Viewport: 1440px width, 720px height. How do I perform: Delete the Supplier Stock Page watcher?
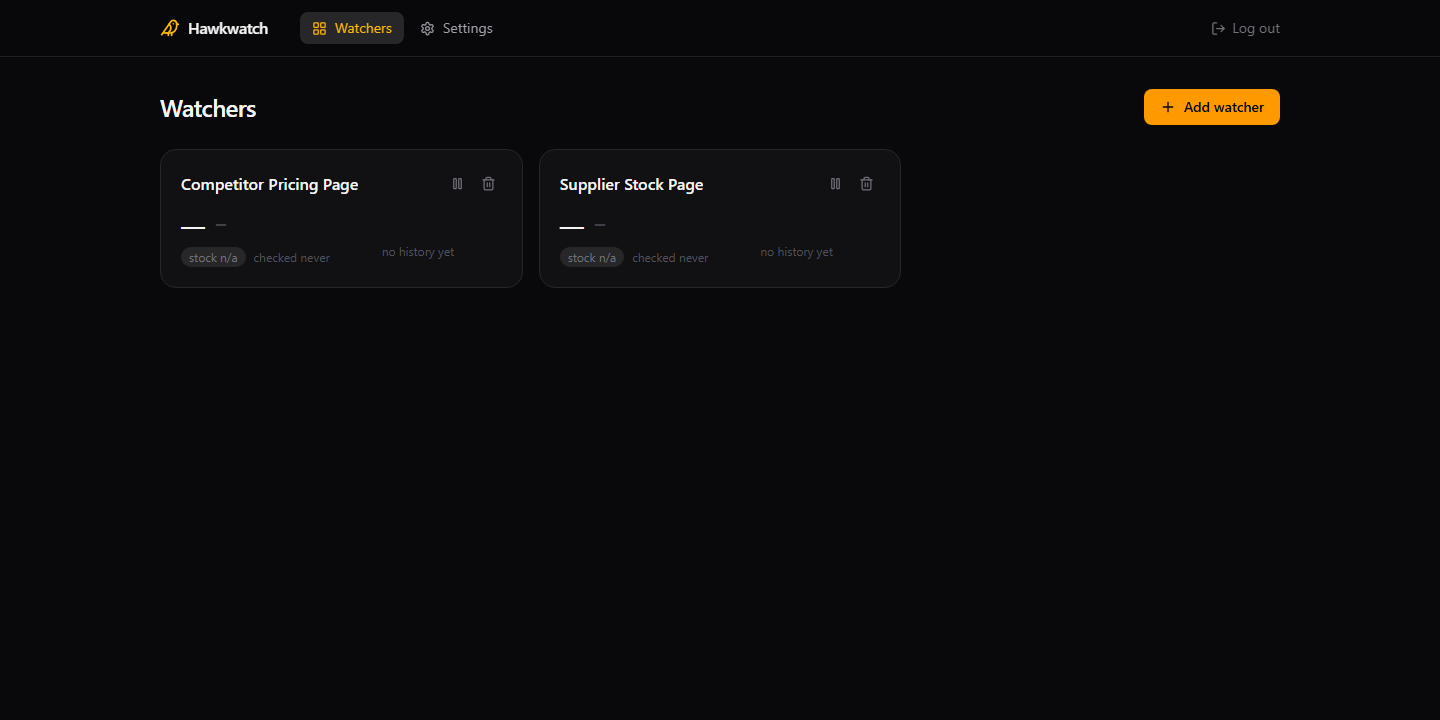(866, 184)
